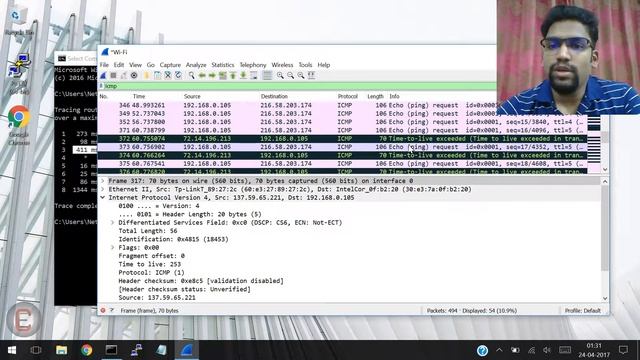Open the Telephony menu
Image resolution: width=640 pixels, height=360 pixels.
pos(253,65)
